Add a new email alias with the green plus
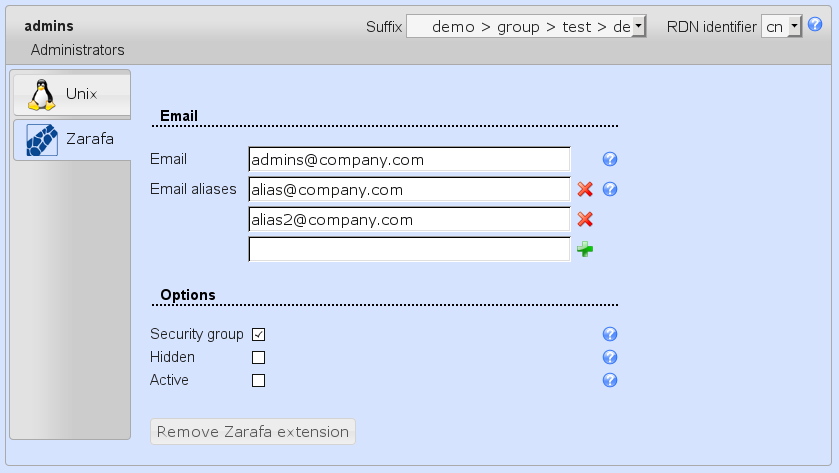 [585, 249]
